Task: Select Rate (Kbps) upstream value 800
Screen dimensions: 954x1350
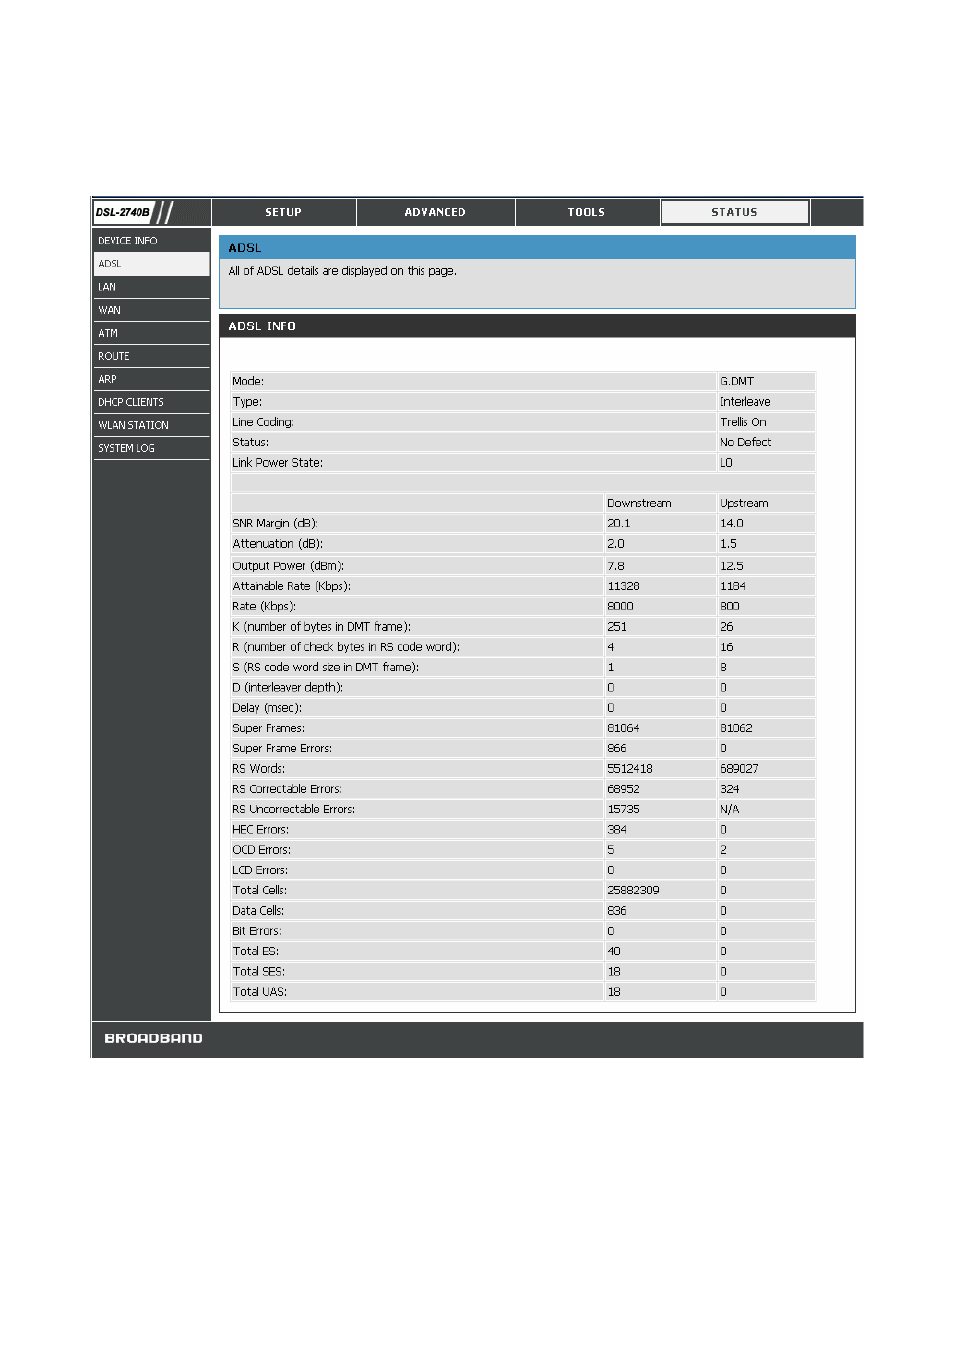Action: click(729, 606)
